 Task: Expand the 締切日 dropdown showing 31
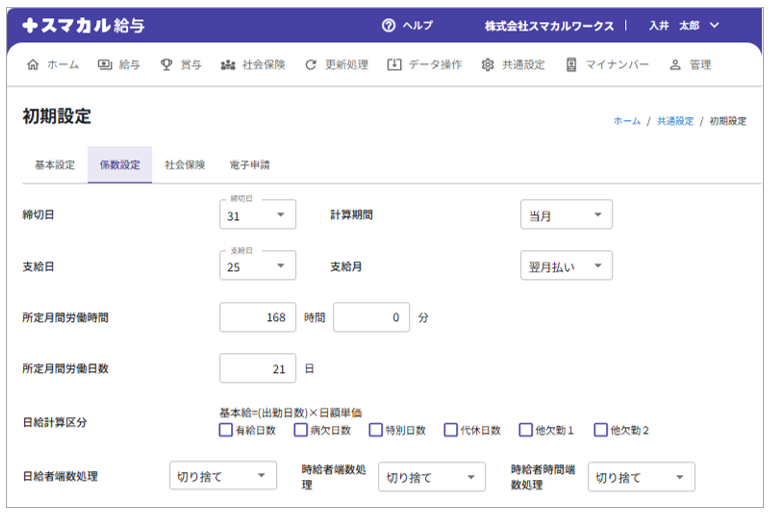pos(257,214)
